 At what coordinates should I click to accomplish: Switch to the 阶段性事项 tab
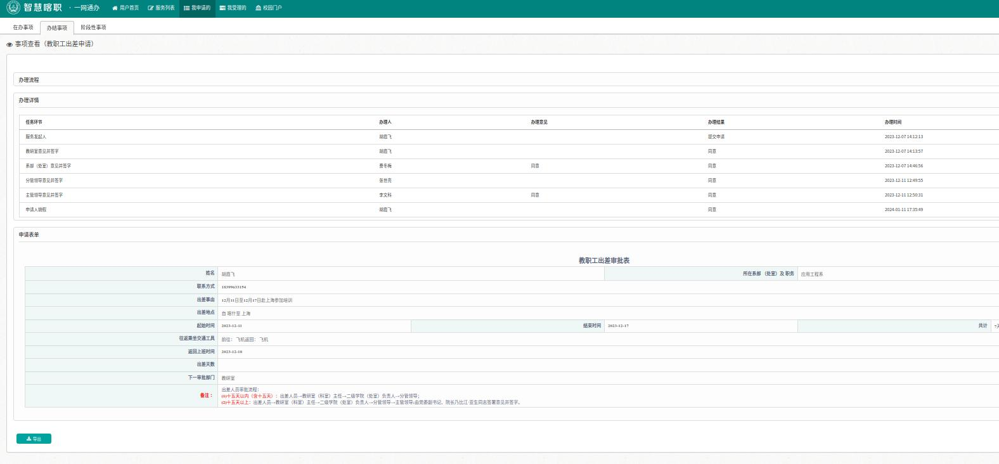pos(93,27)
